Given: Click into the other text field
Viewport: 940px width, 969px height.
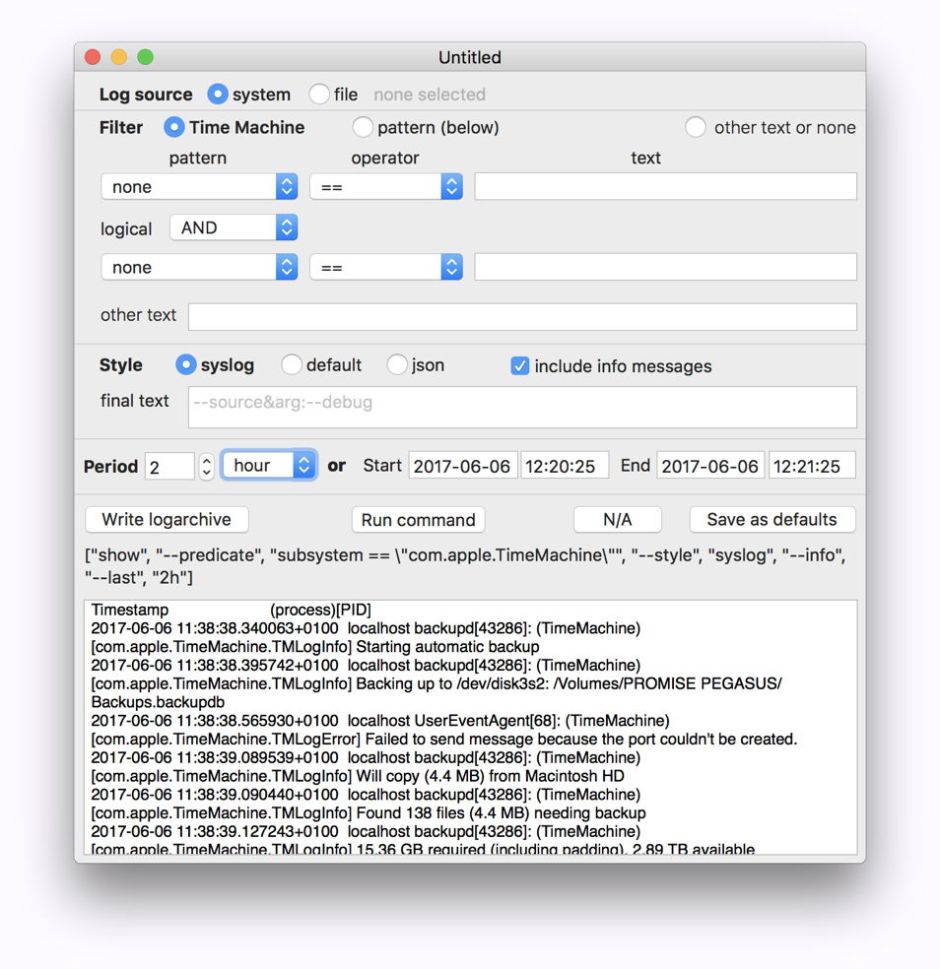Looking at the screenshot, I should click(x=522, y=316).
